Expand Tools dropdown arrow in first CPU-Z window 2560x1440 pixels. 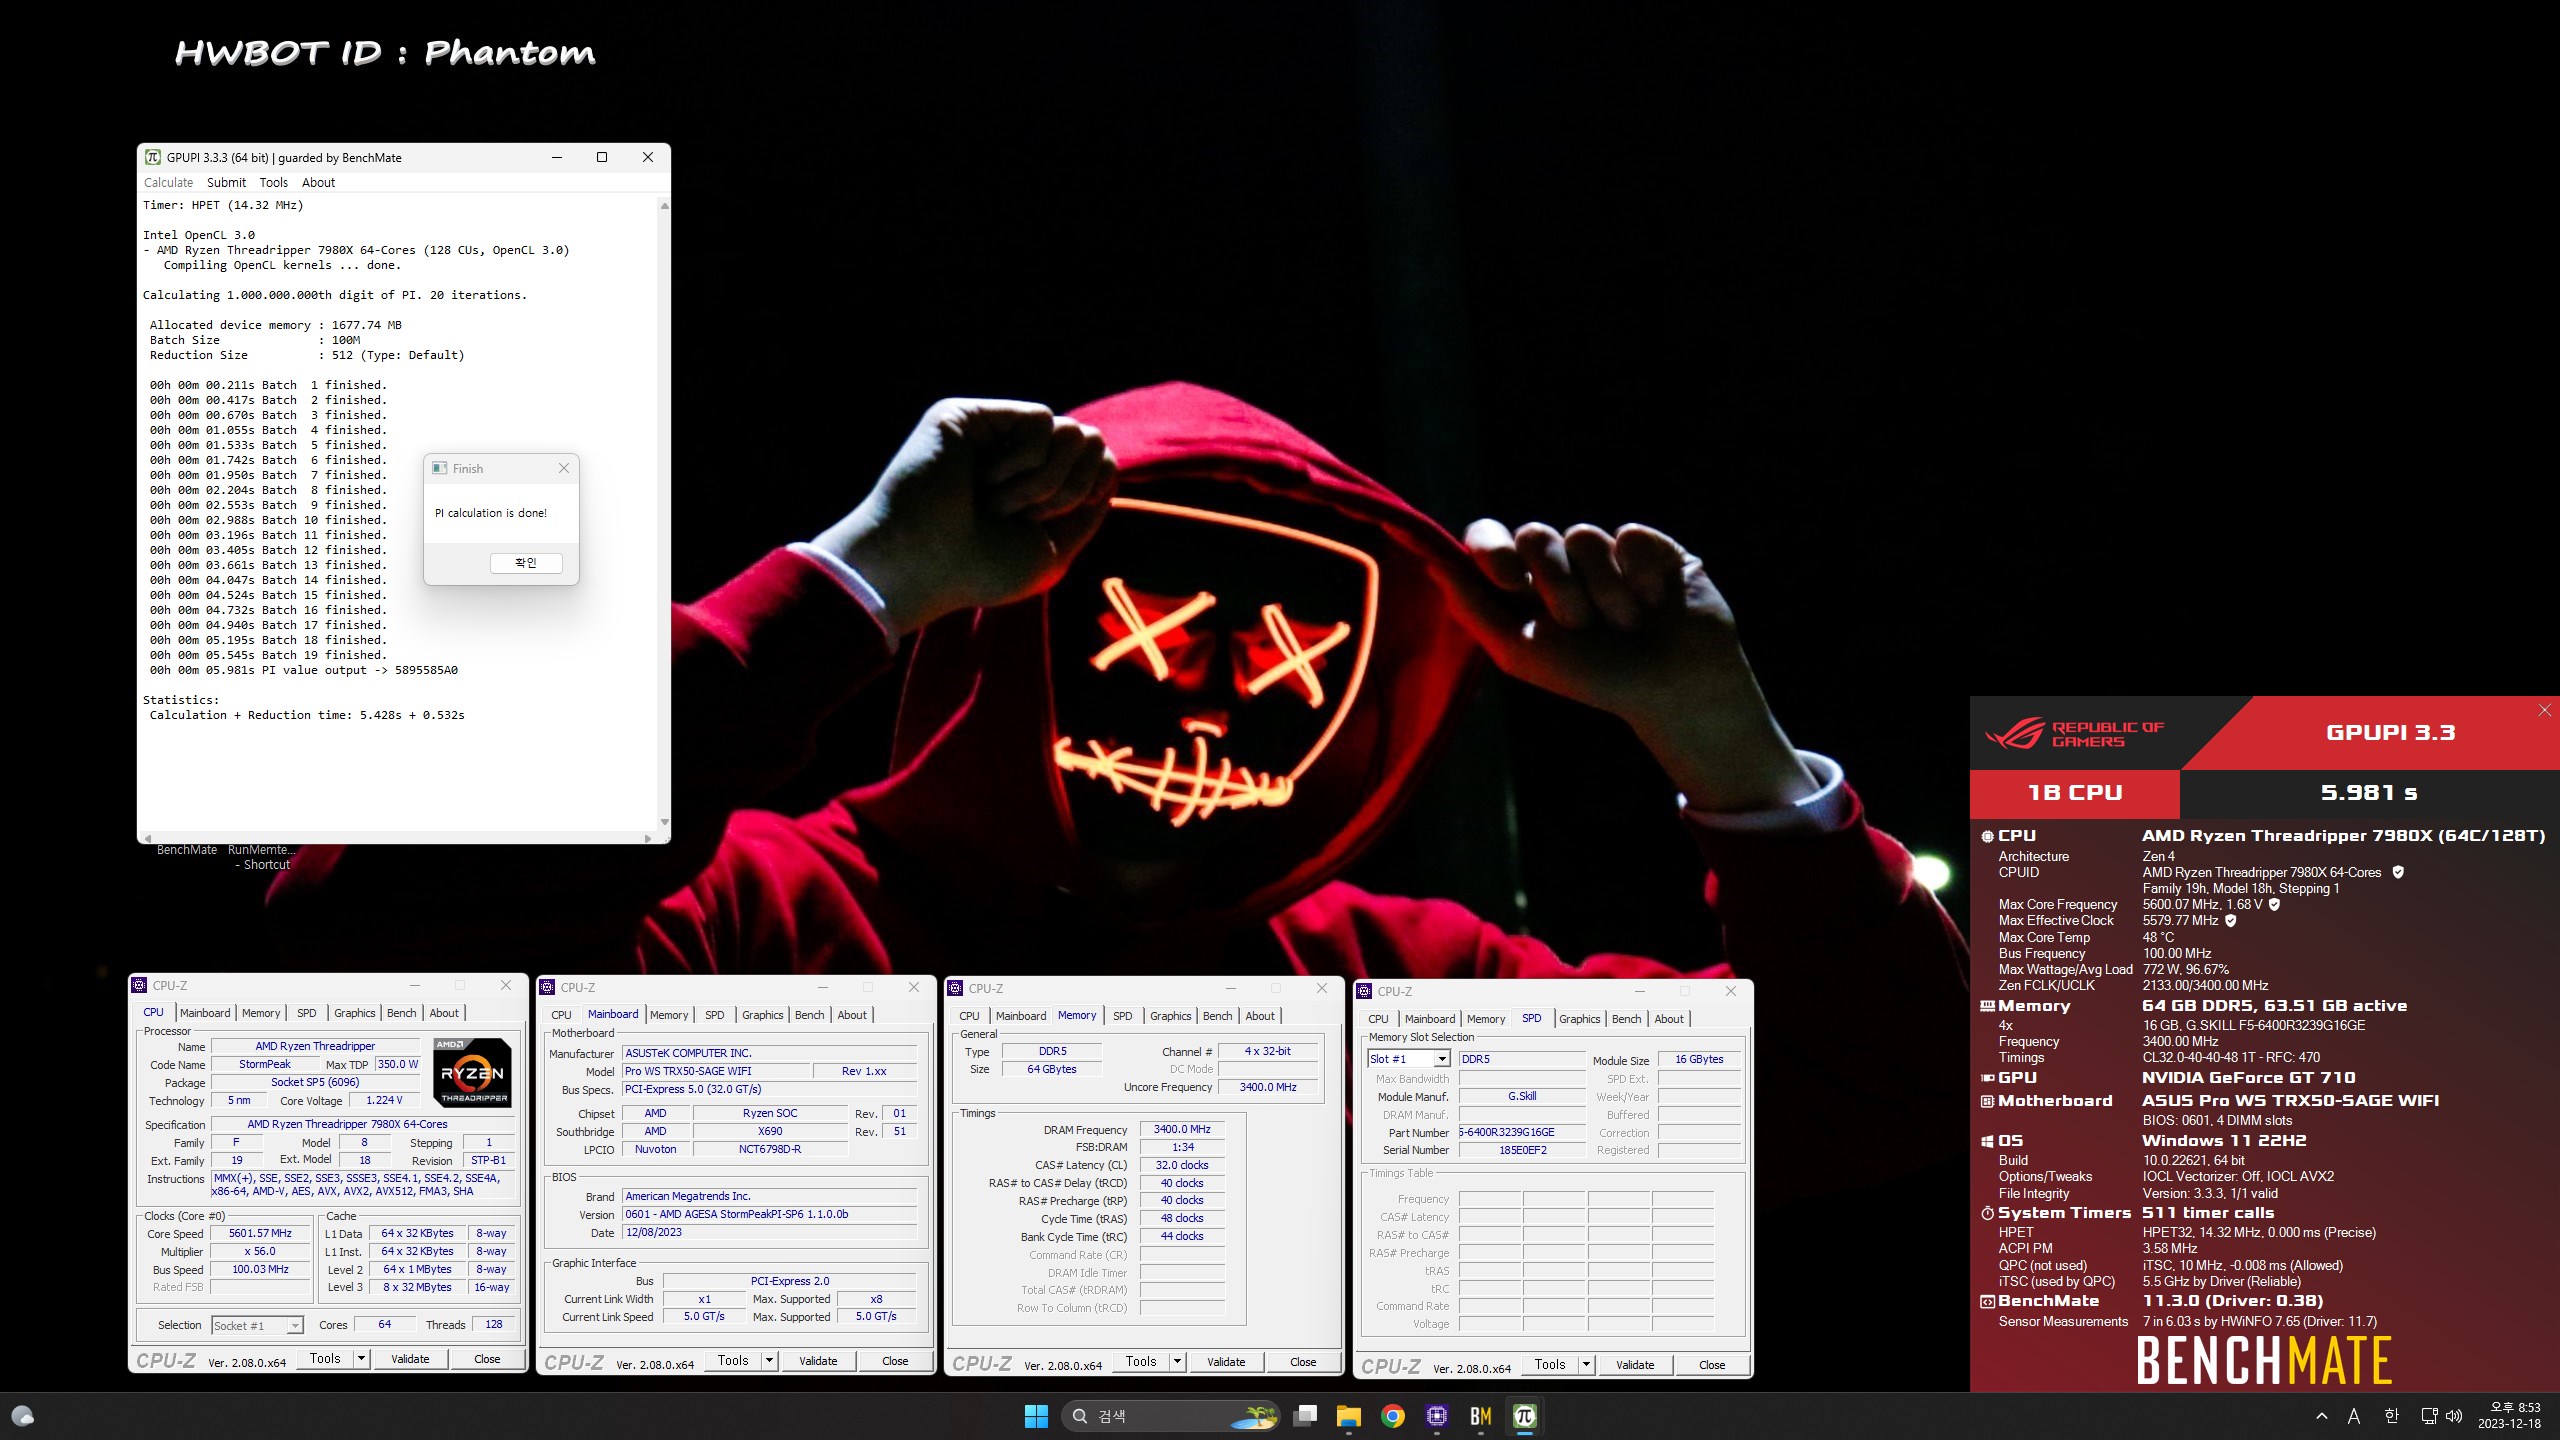[362, 1358]
